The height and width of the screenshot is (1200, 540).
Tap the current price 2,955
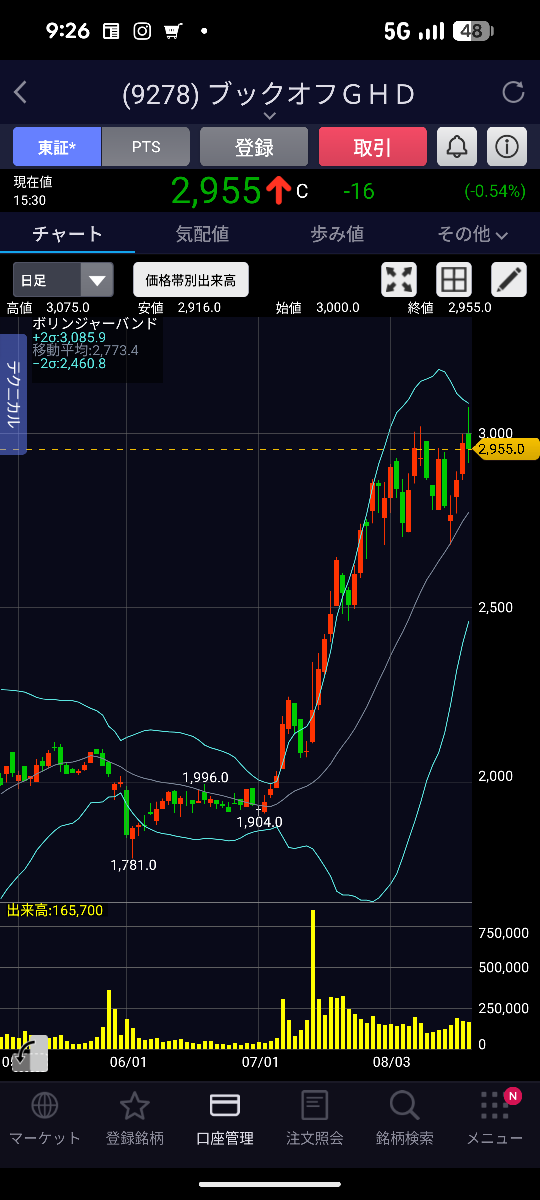coord(216,189)
